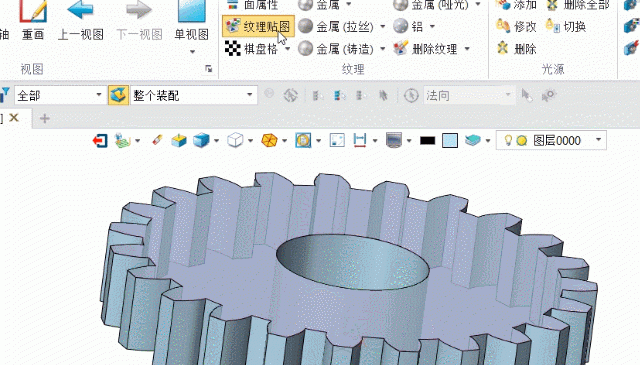Screen dimensions: 640x365
Task: Toggle the 整个装配 filter scope button
Action: click(x=118, y=96)
